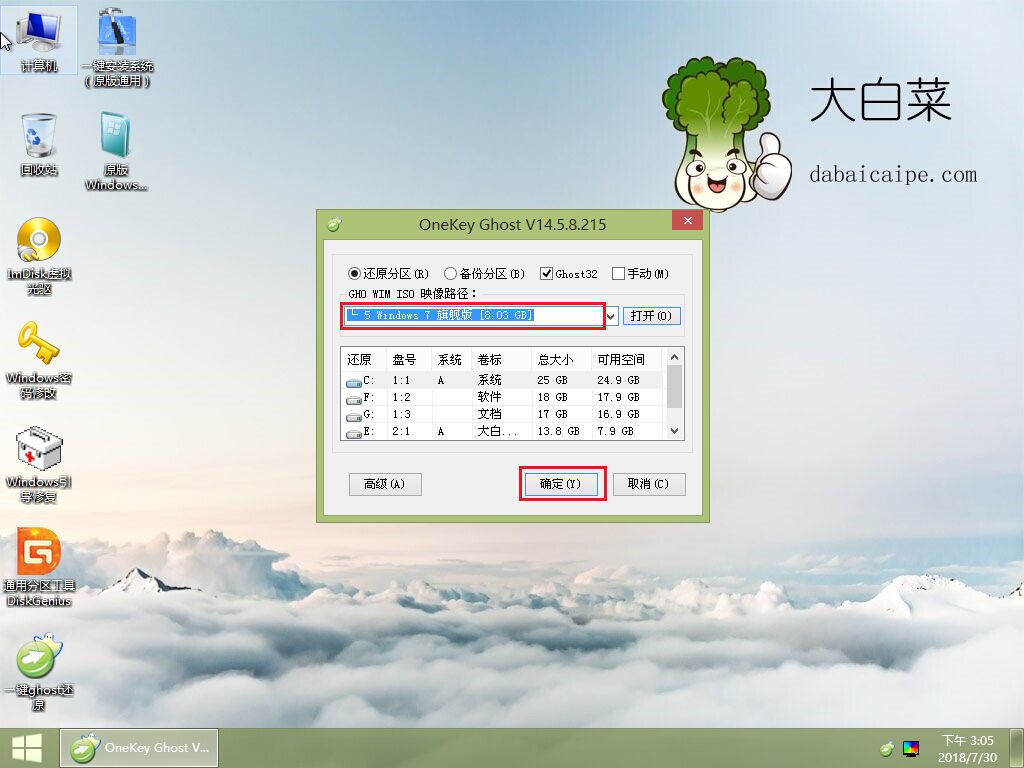Screen dimensions: 1024x768
Task: Open Windows引导修复 toolkit icon
Action: [39, 450]
